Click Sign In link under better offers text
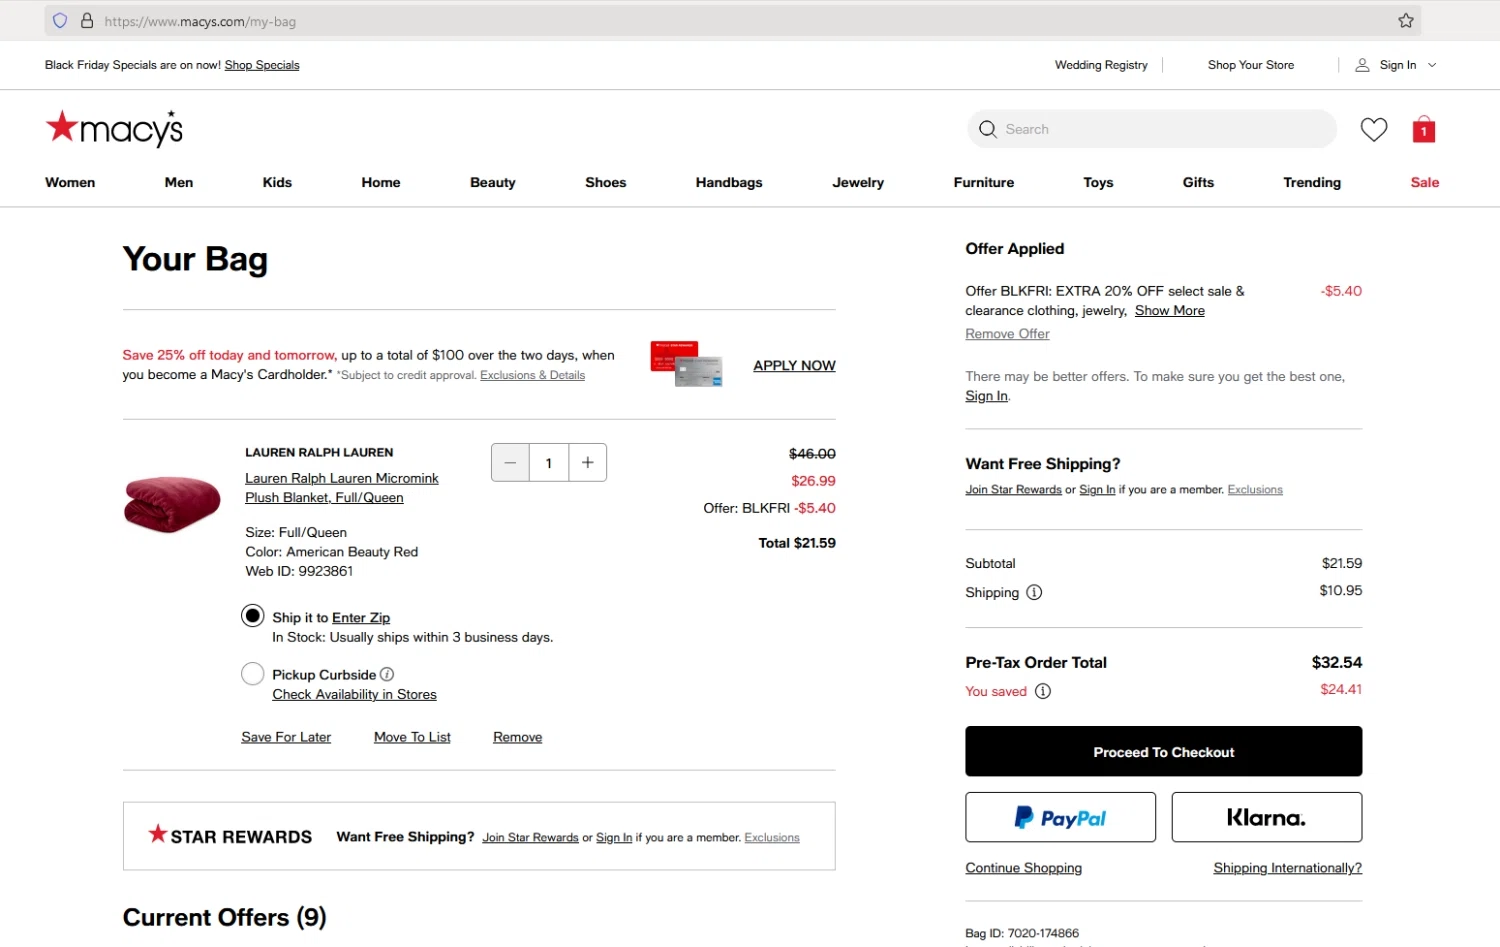This screenshot has width=1500, height=947. pos(986,396)
